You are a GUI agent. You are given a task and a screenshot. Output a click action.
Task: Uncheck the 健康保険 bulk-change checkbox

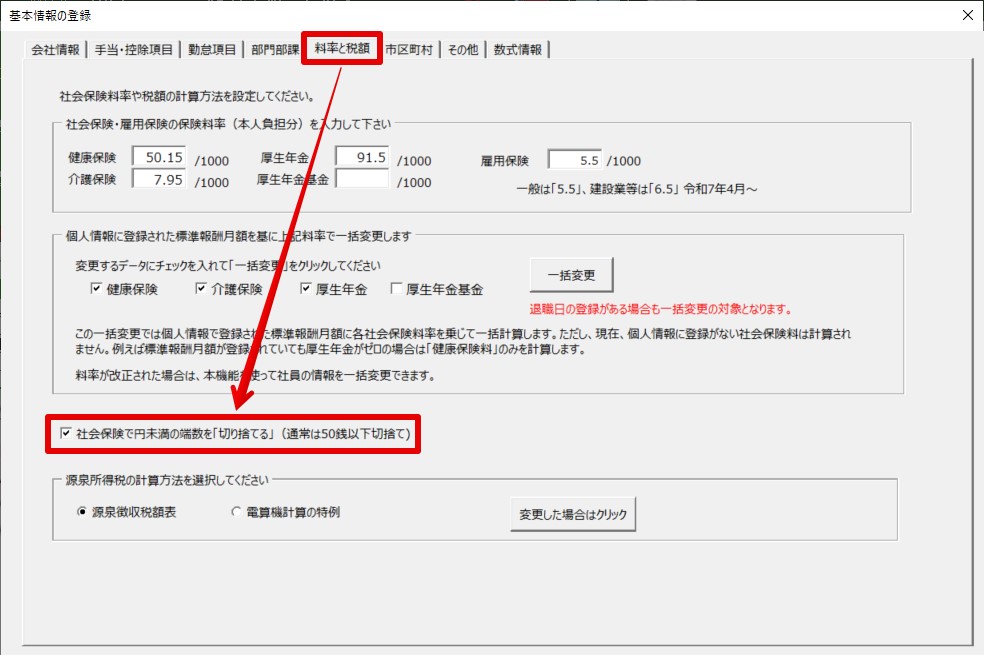[x=96, y=289]
